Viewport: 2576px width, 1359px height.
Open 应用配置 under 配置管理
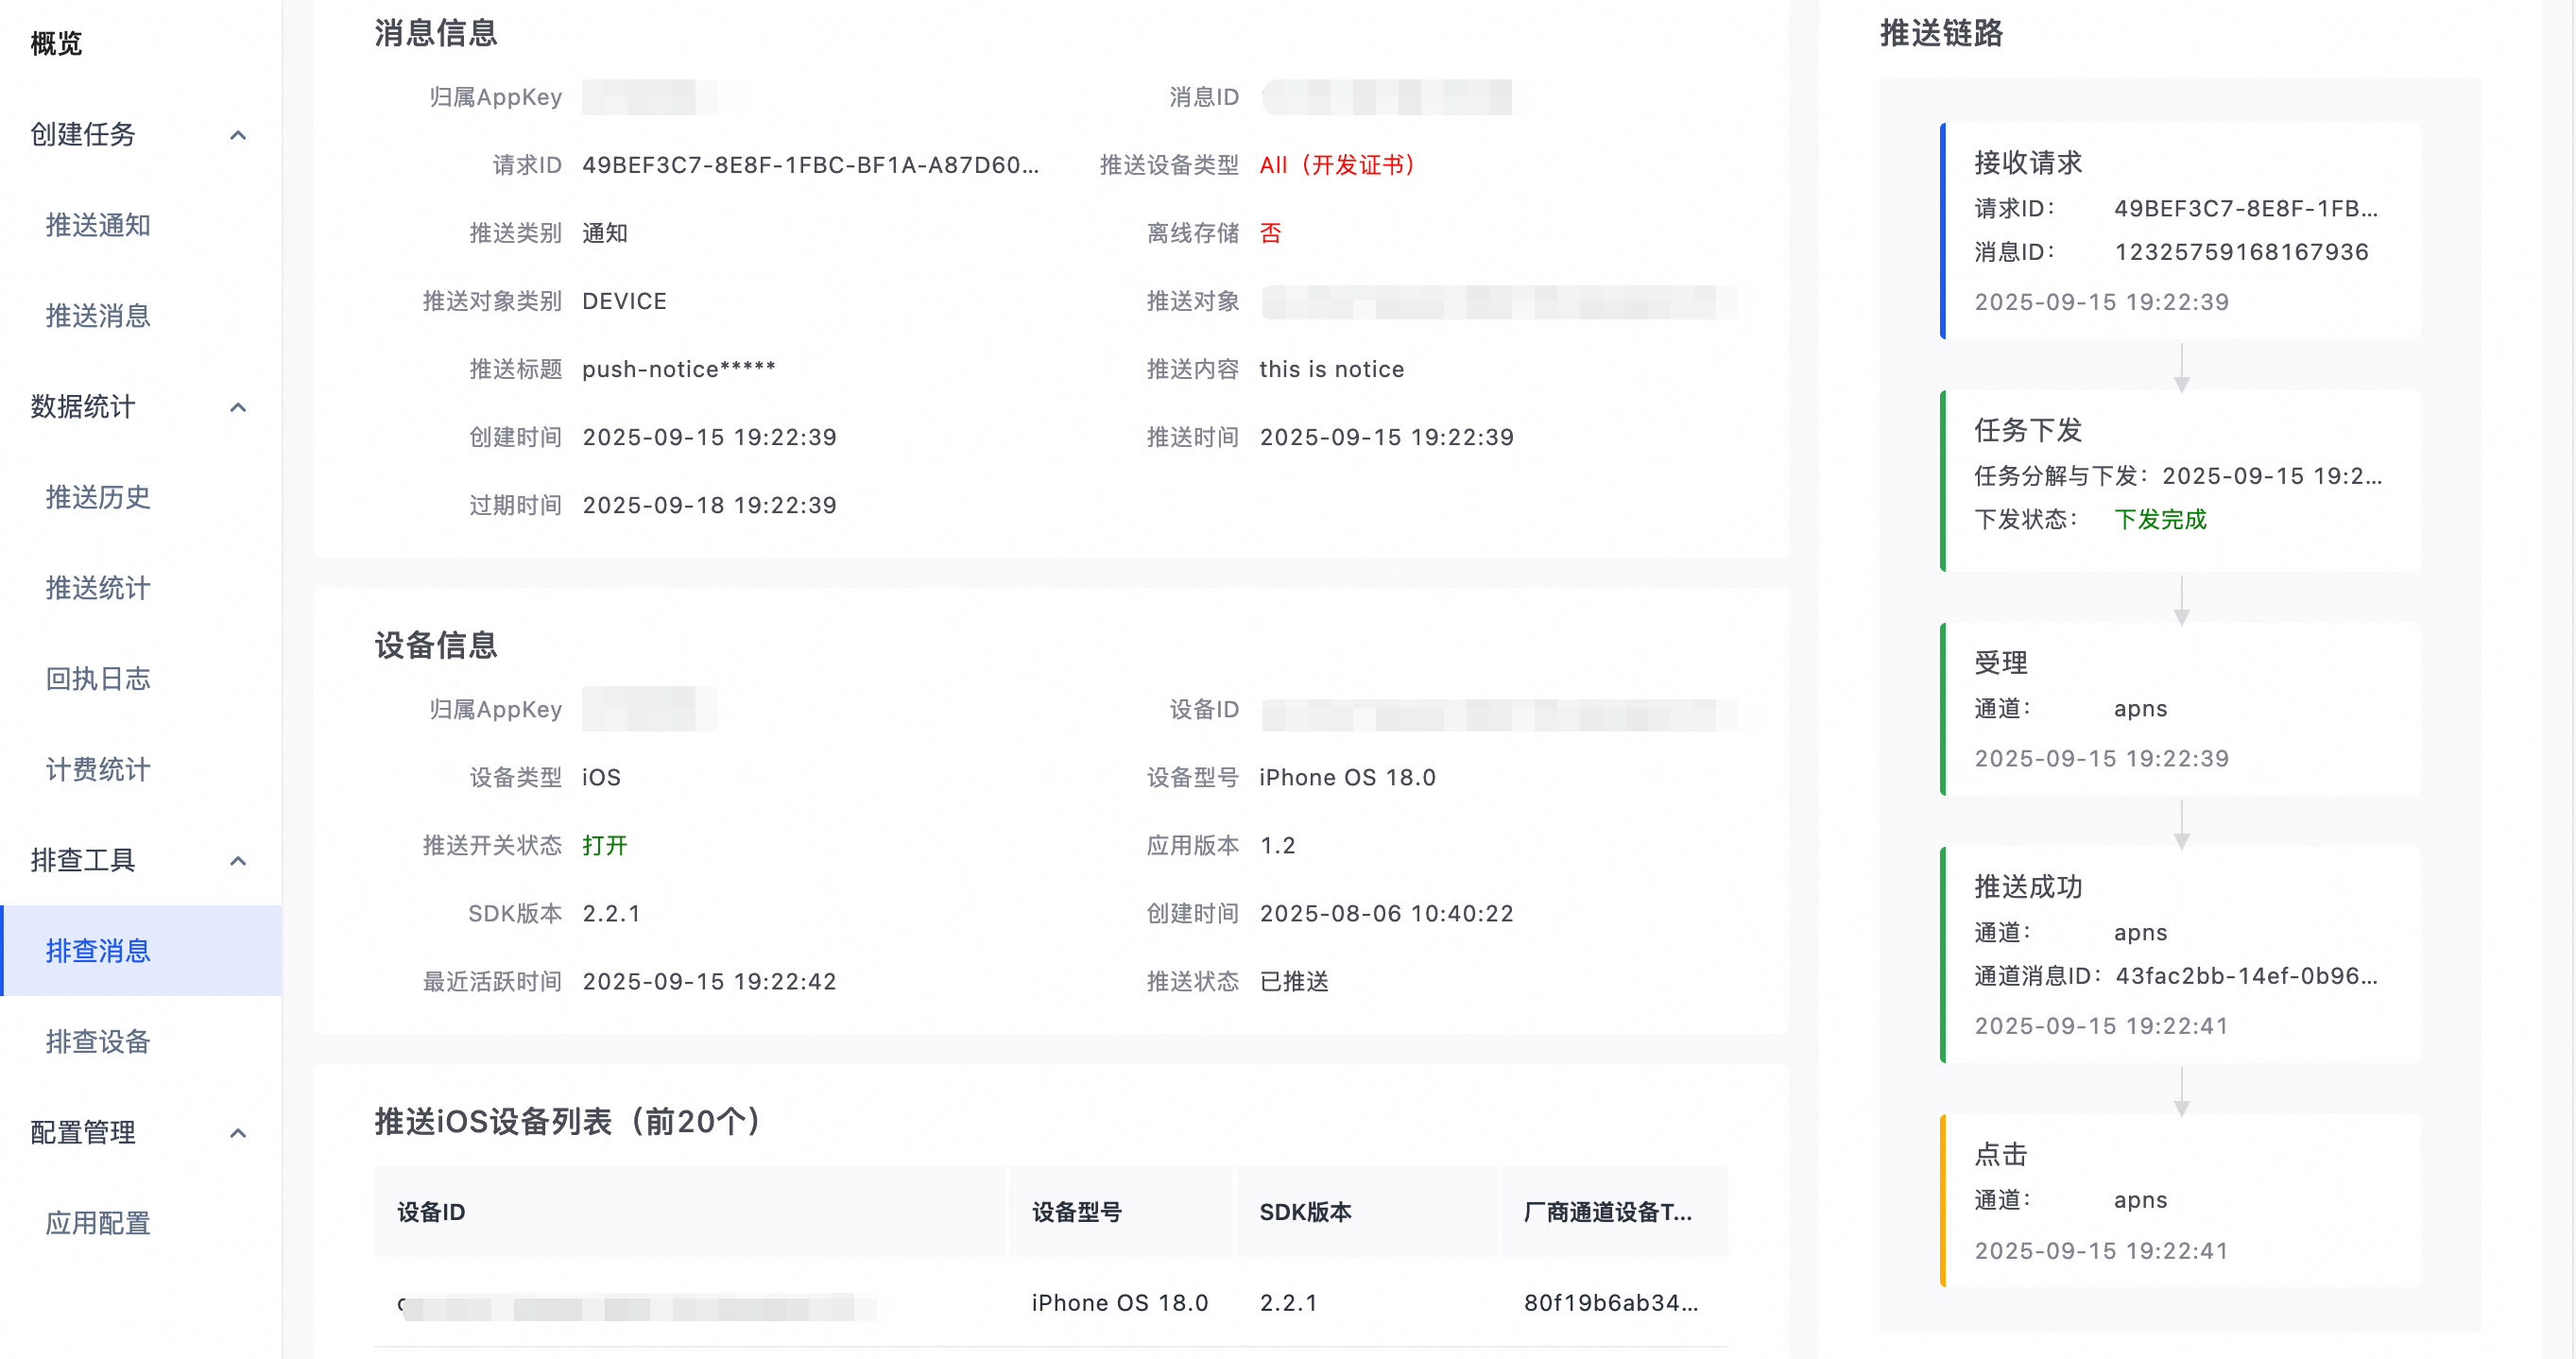pyautogui.click(x=98, y=1223)
